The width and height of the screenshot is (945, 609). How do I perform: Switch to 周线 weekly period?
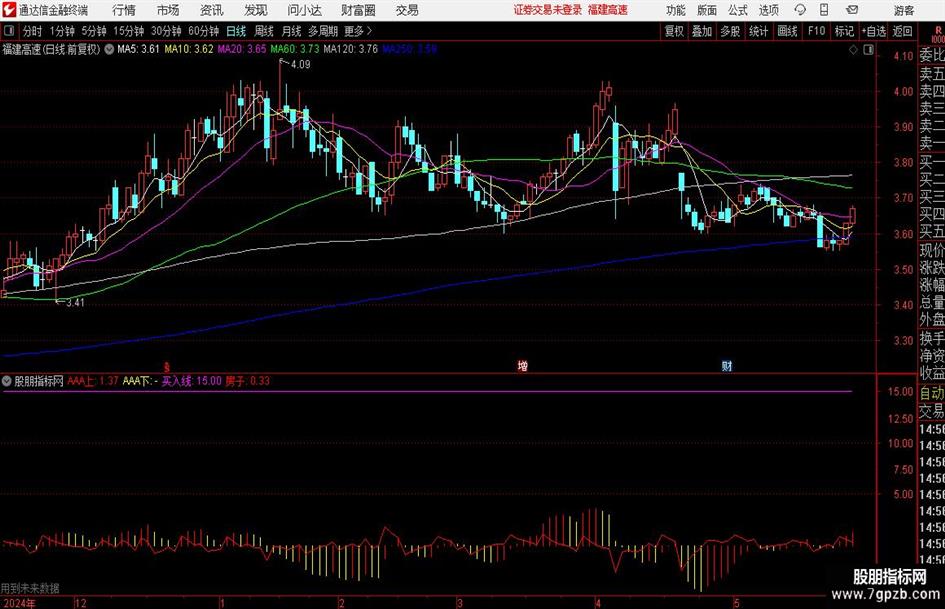tap(264, 31)
